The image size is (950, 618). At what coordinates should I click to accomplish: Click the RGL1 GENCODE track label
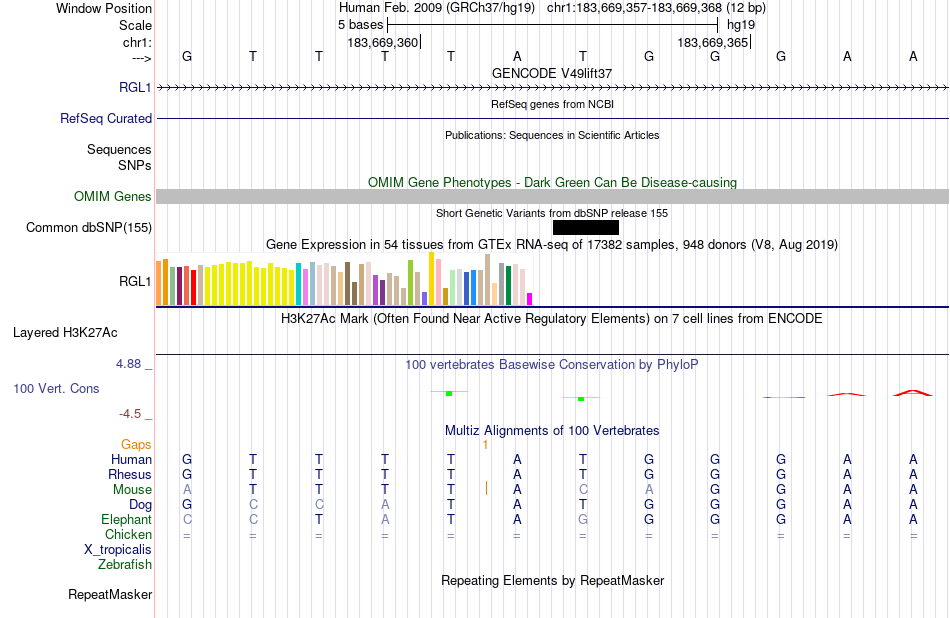coord(135,87)
